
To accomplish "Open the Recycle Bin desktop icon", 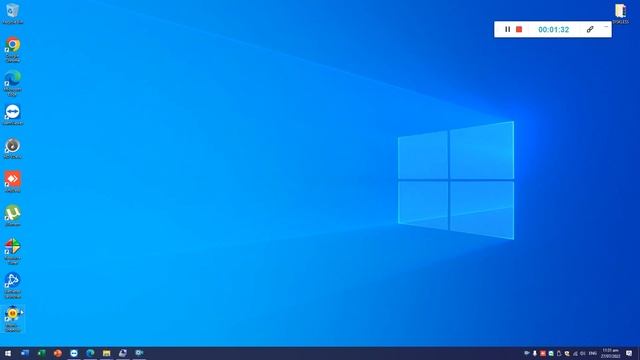I will pos(13,13).
